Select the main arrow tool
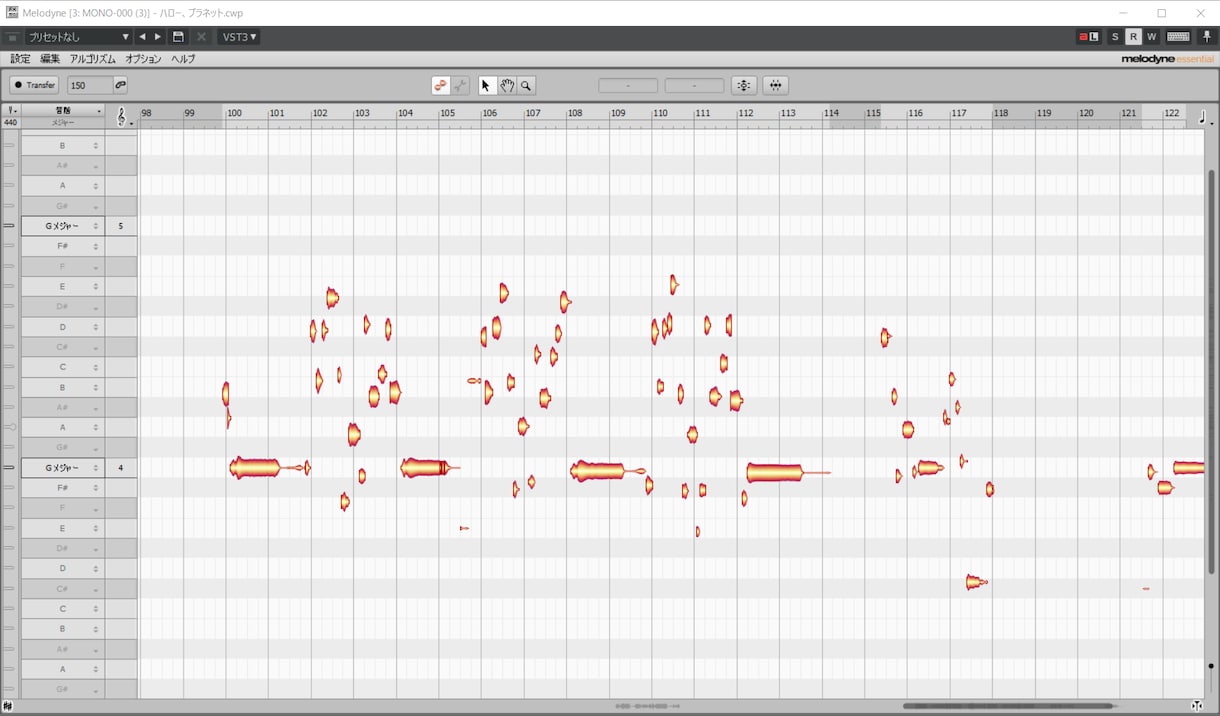The width and height of the screenshot is (1220, 716). tap(486, 86)
